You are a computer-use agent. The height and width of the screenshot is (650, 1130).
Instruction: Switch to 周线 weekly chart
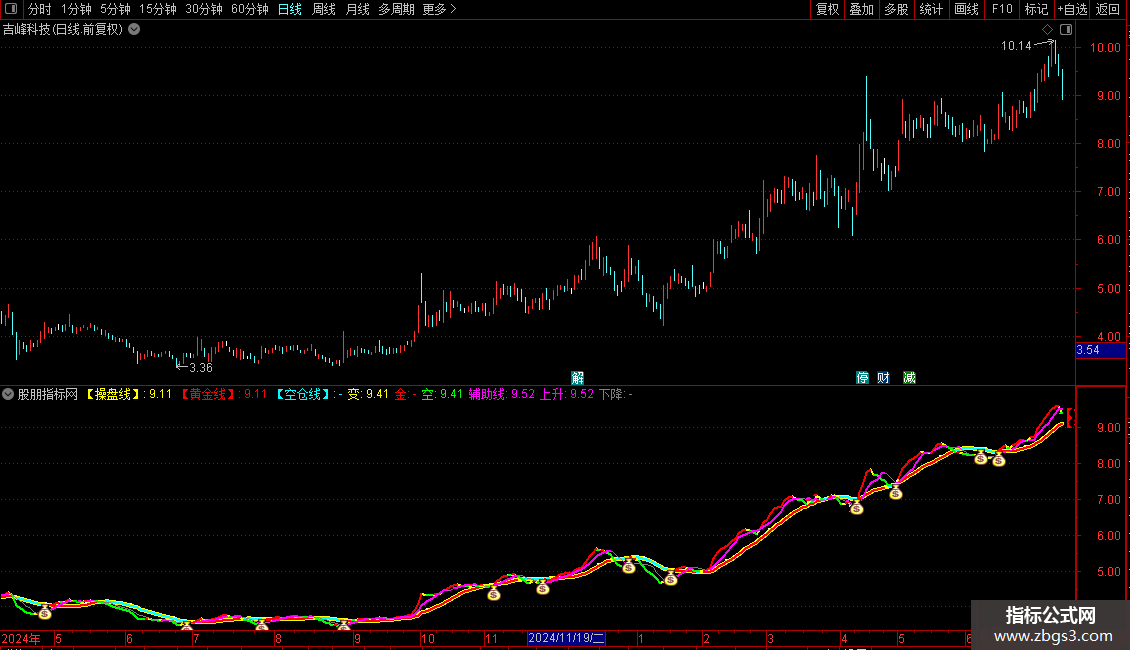[x=324, y=9]
